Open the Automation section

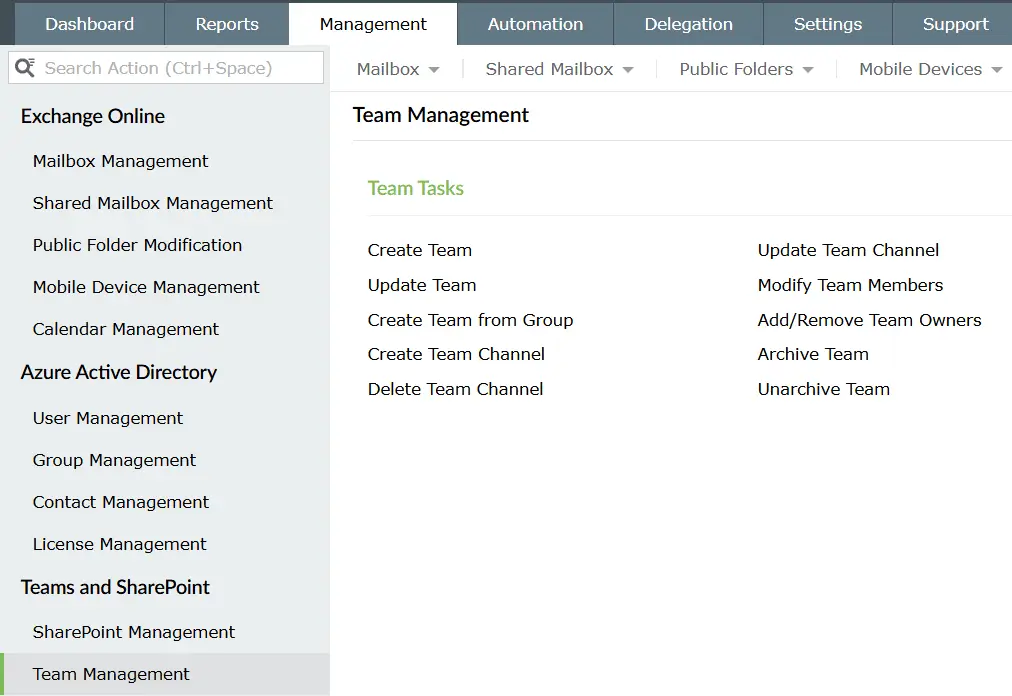535,23
